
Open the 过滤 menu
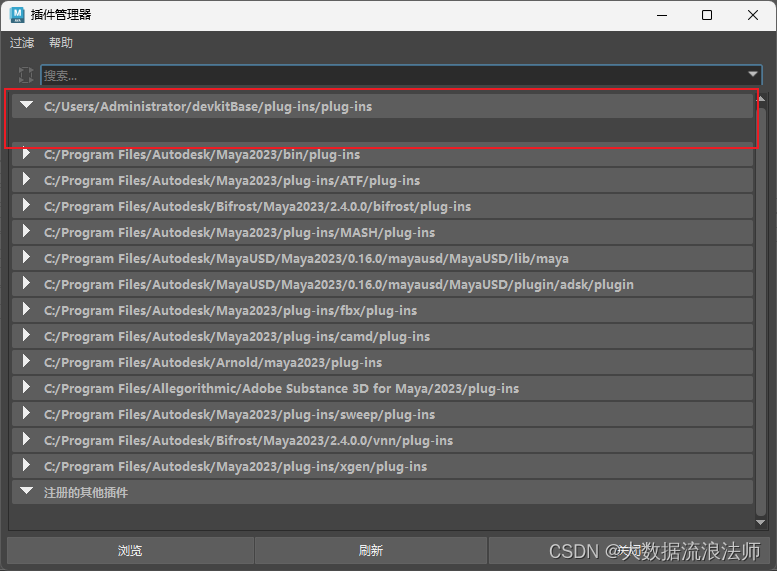[x=22, y=43]
